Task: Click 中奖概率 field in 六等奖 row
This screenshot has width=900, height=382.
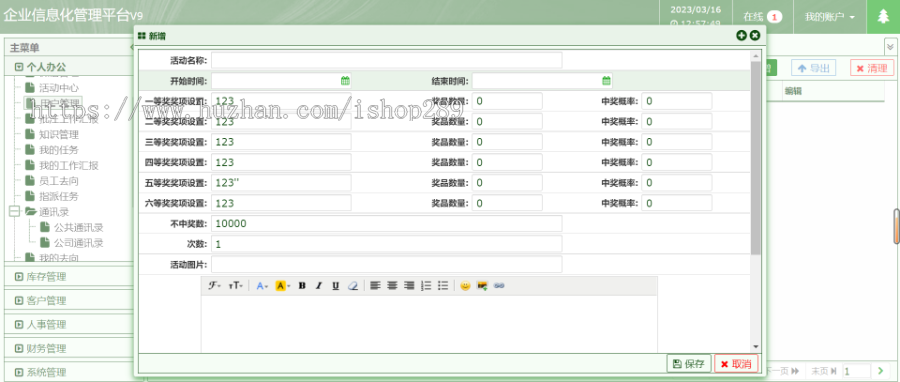Action: tap(677, 203)
